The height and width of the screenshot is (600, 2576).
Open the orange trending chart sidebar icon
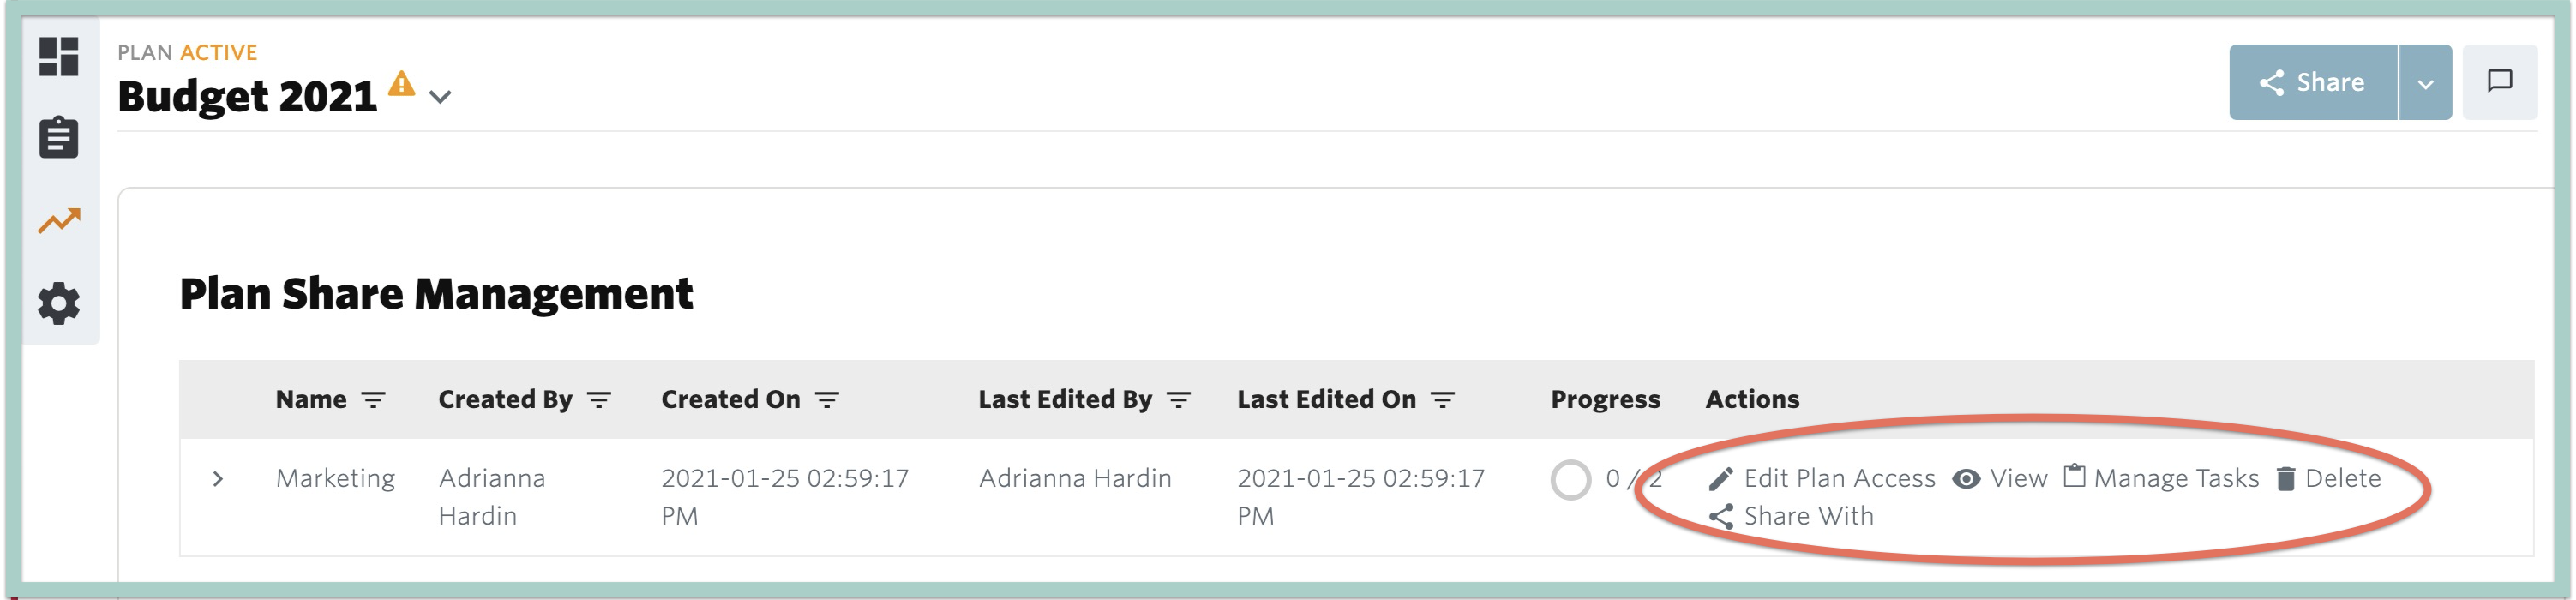59,220
